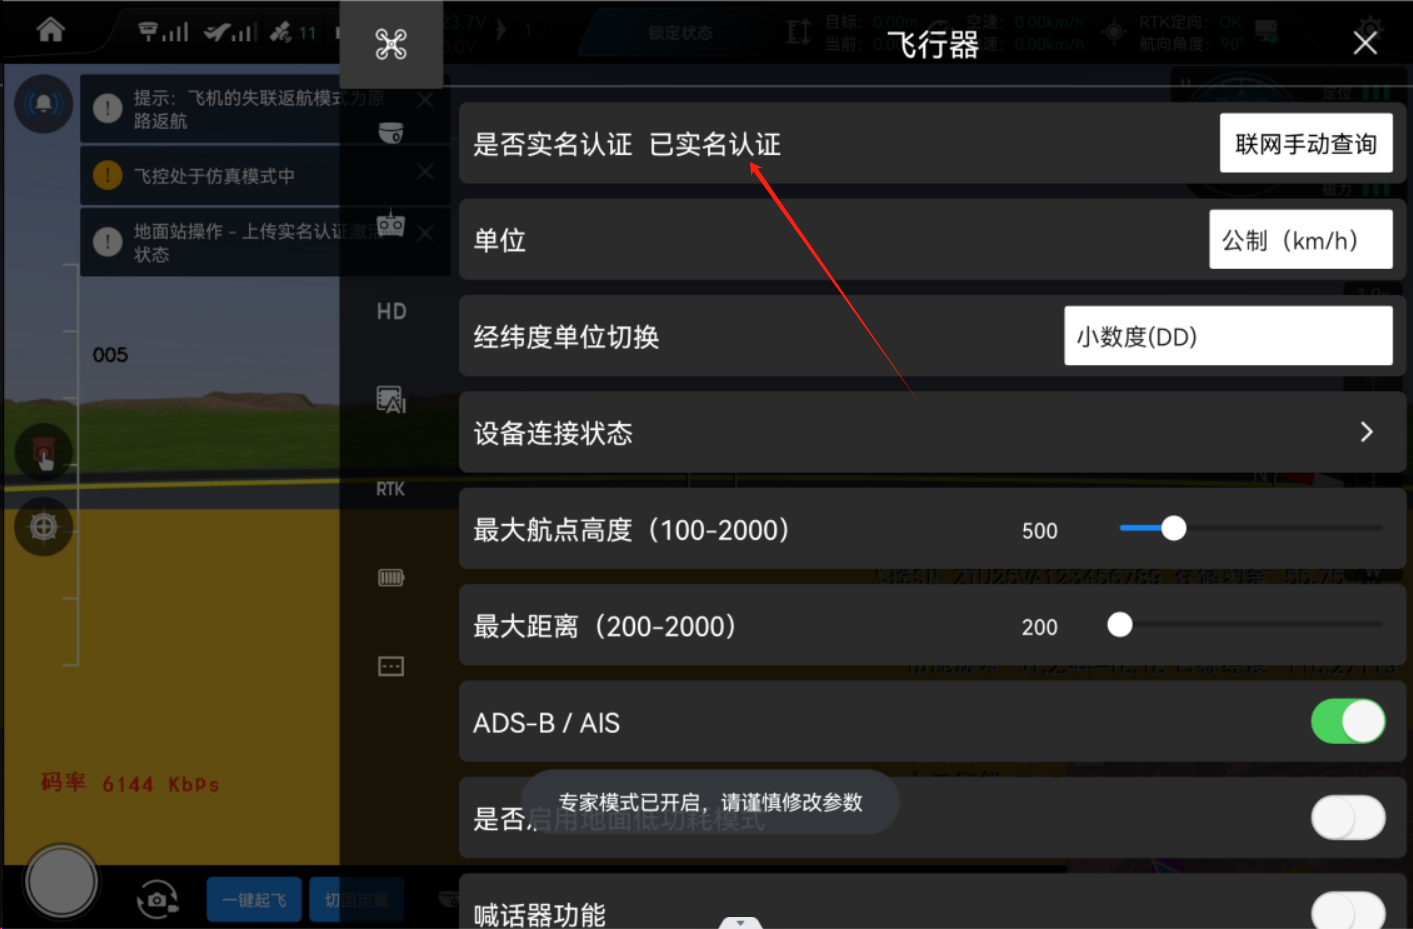Tap the orange warning icon for simulation mode
1413x929 pixels.
coord(107,175)
